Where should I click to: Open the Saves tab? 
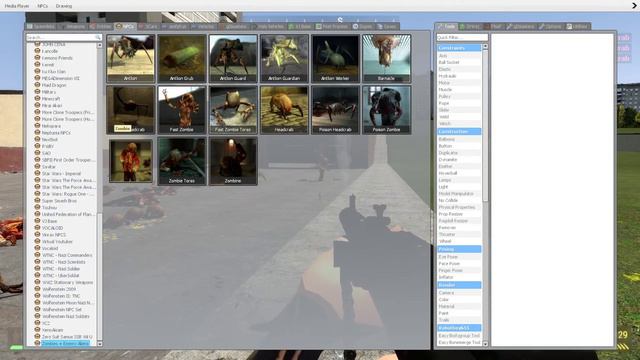pyautogui.click(x=387, y=27)
